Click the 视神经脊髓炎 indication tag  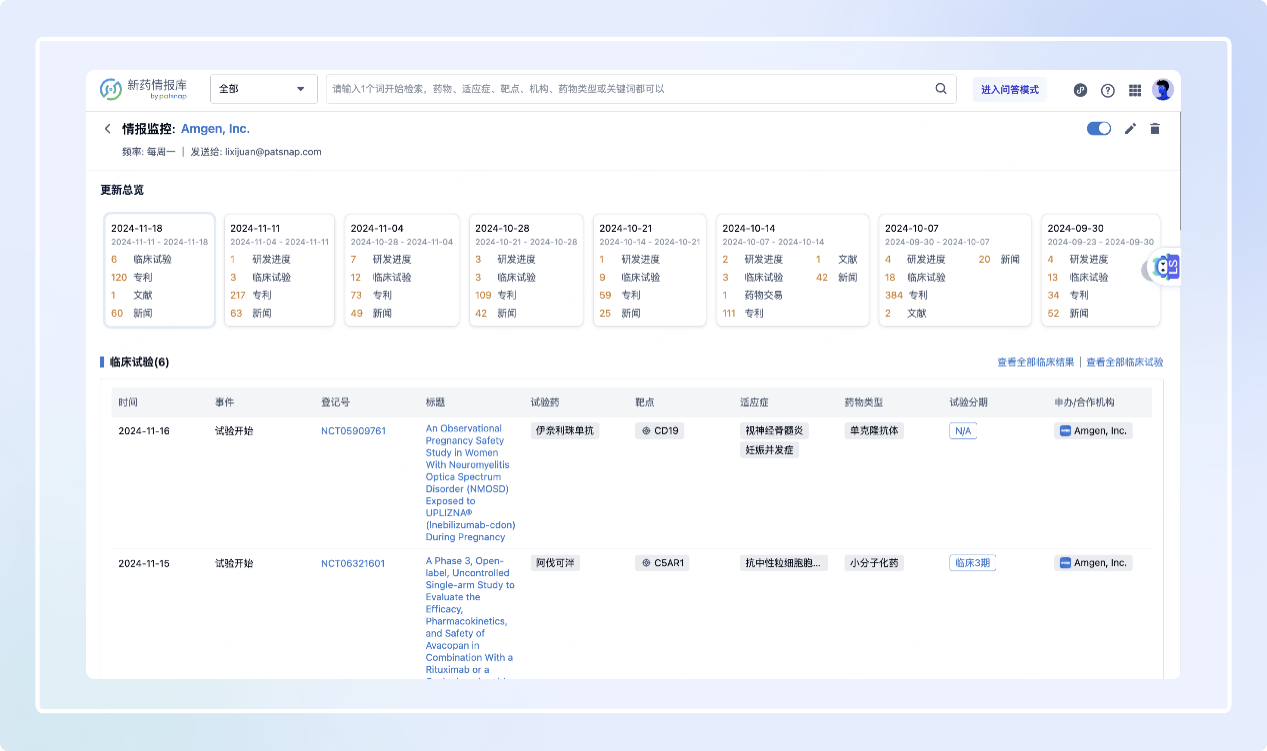click(775, 431)
